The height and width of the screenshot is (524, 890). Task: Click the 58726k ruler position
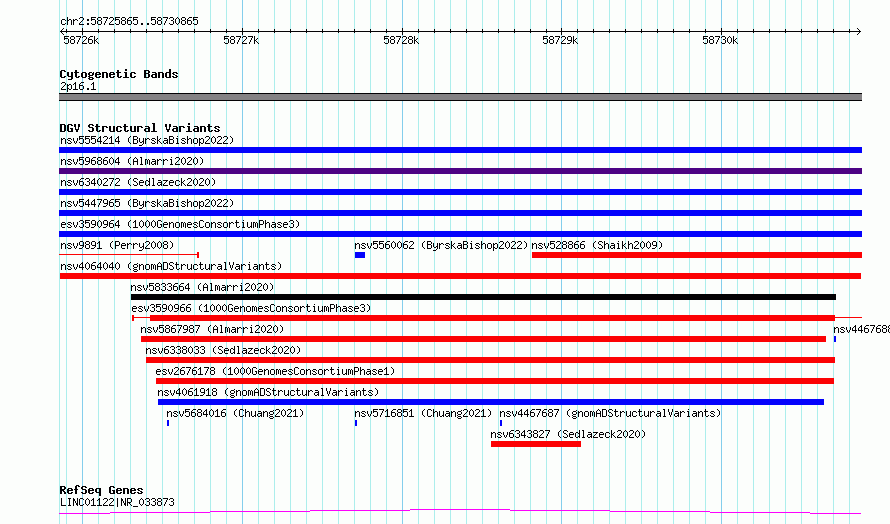click(x=81, y=40)
